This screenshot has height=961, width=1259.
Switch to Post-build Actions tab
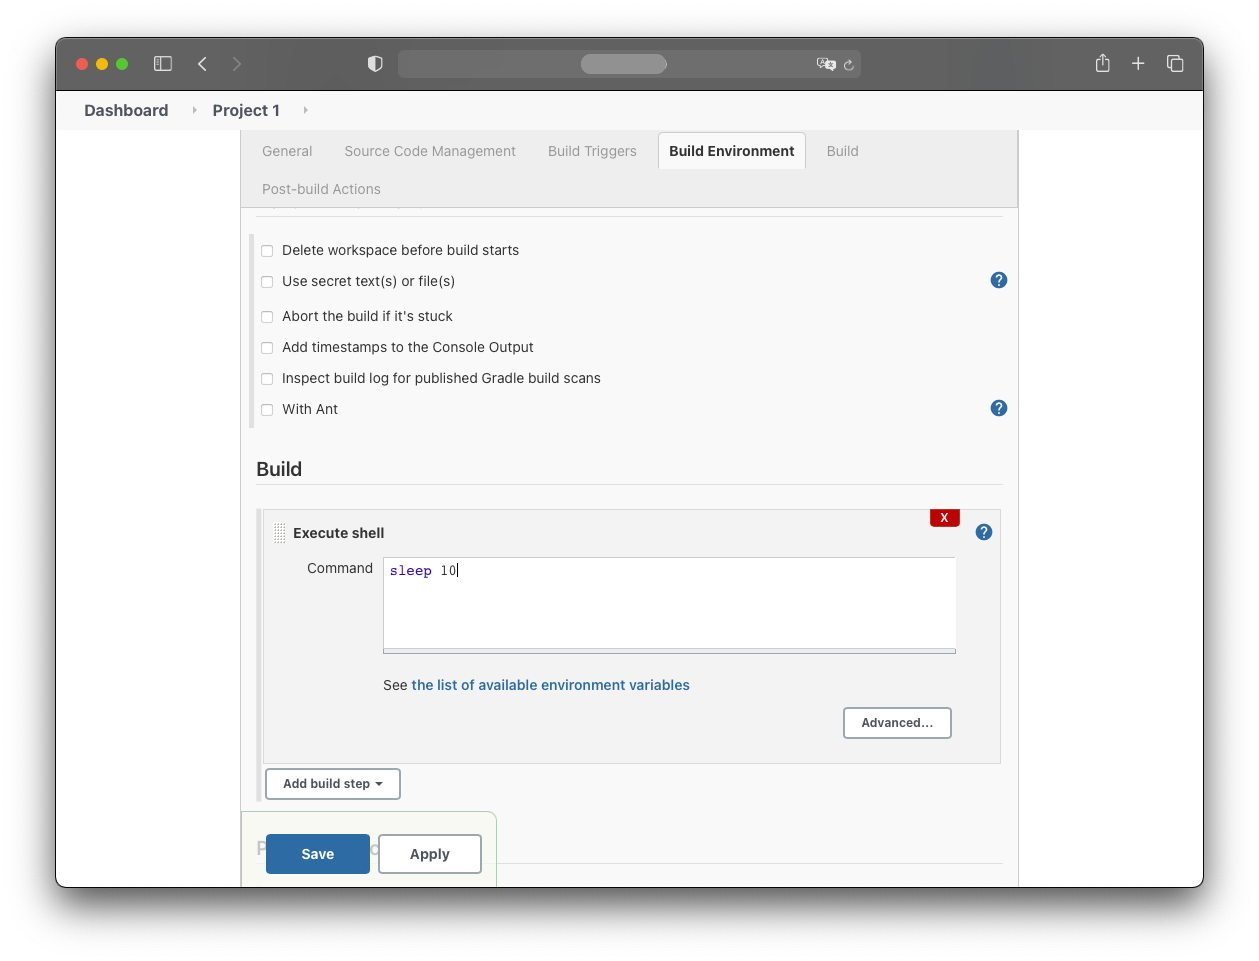(x=321, y=189)
